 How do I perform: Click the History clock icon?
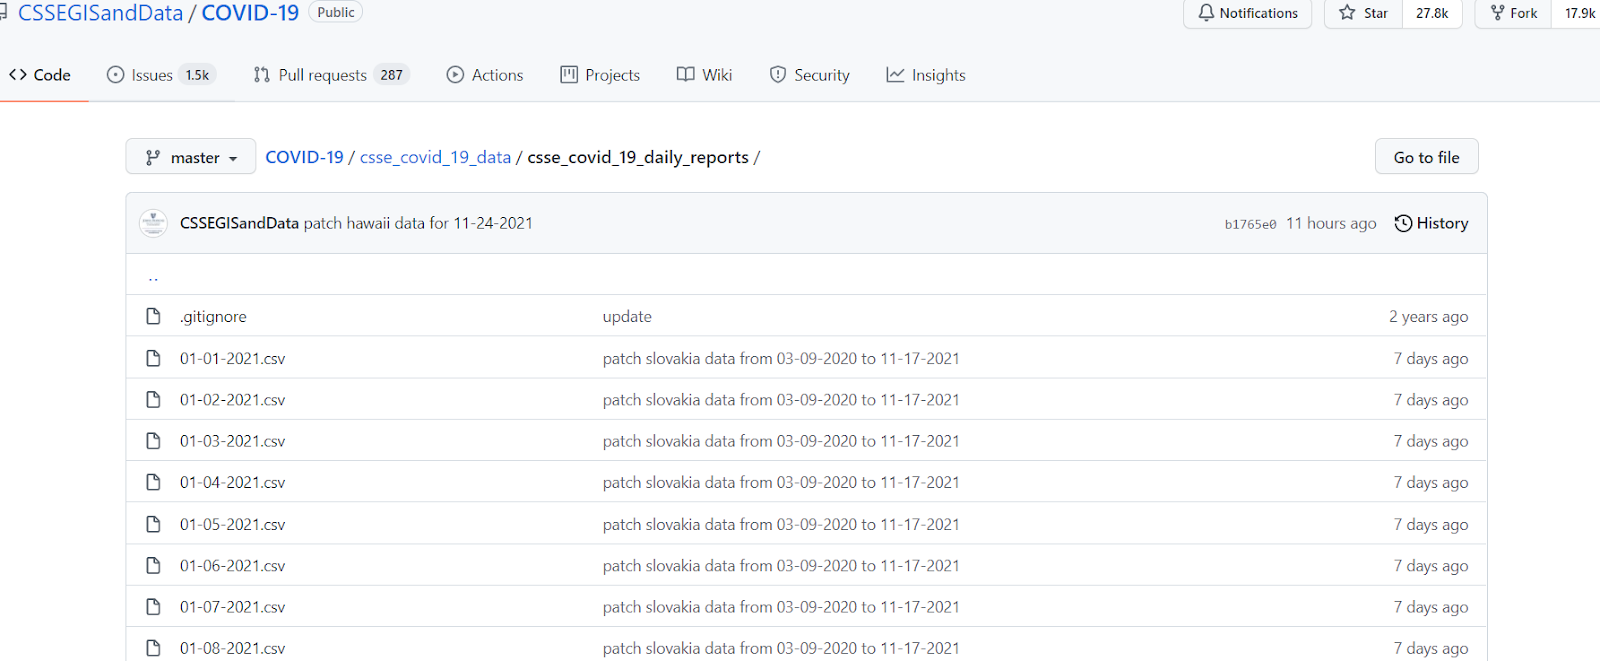(1403, 223)
